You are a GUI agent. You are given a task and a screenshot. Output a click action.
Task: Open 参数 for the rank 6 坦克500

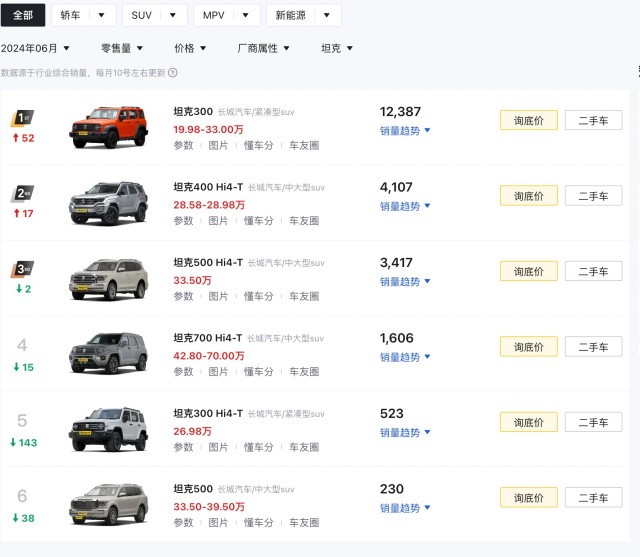[183, 523]
